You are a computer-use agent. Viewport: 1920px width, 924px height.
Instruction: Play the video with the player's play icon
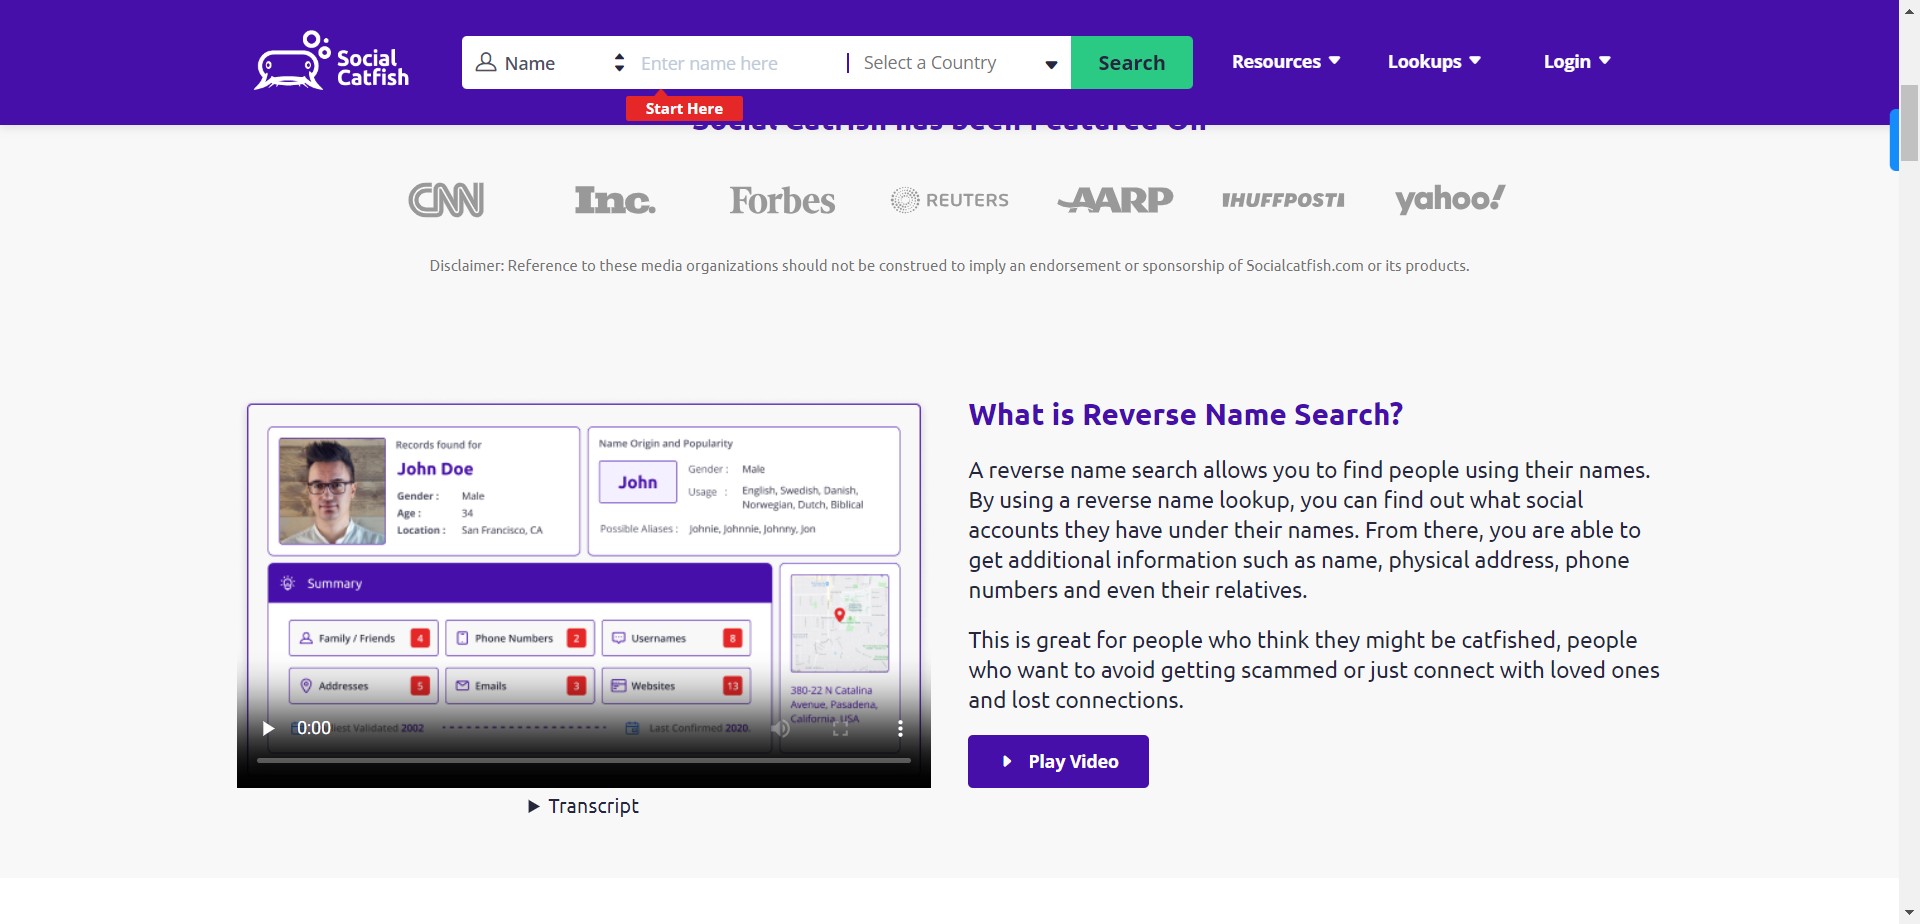coord(268,728)
